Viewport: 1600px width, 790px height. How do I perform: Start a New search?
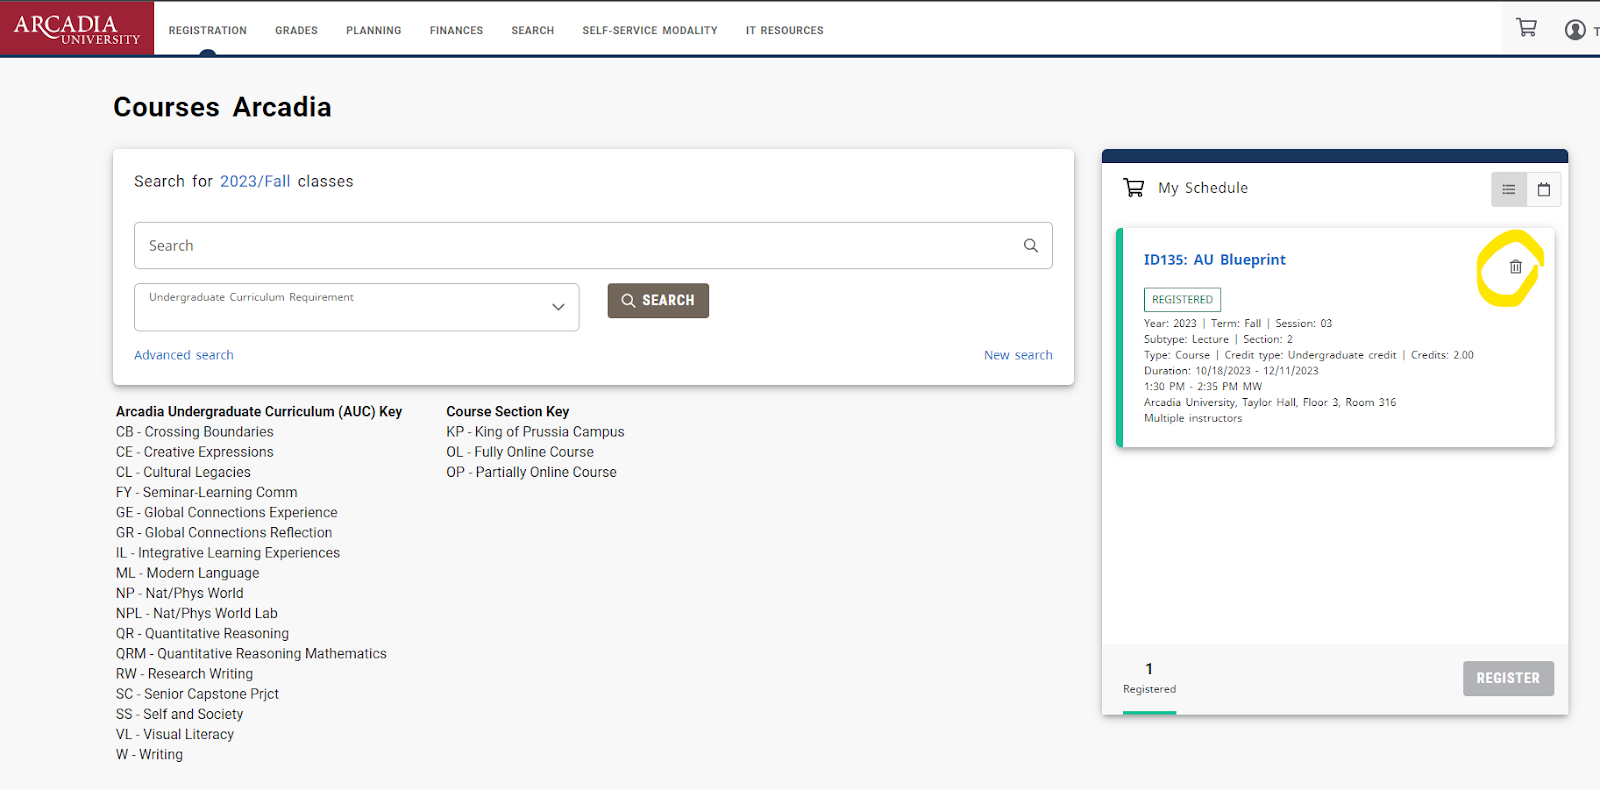click(1018, 355)
